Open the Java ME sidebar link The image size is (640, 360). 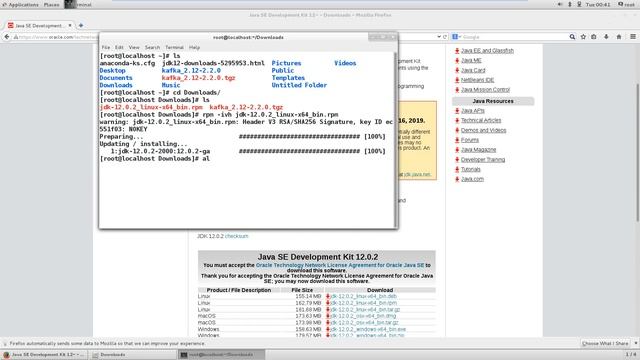471,60
